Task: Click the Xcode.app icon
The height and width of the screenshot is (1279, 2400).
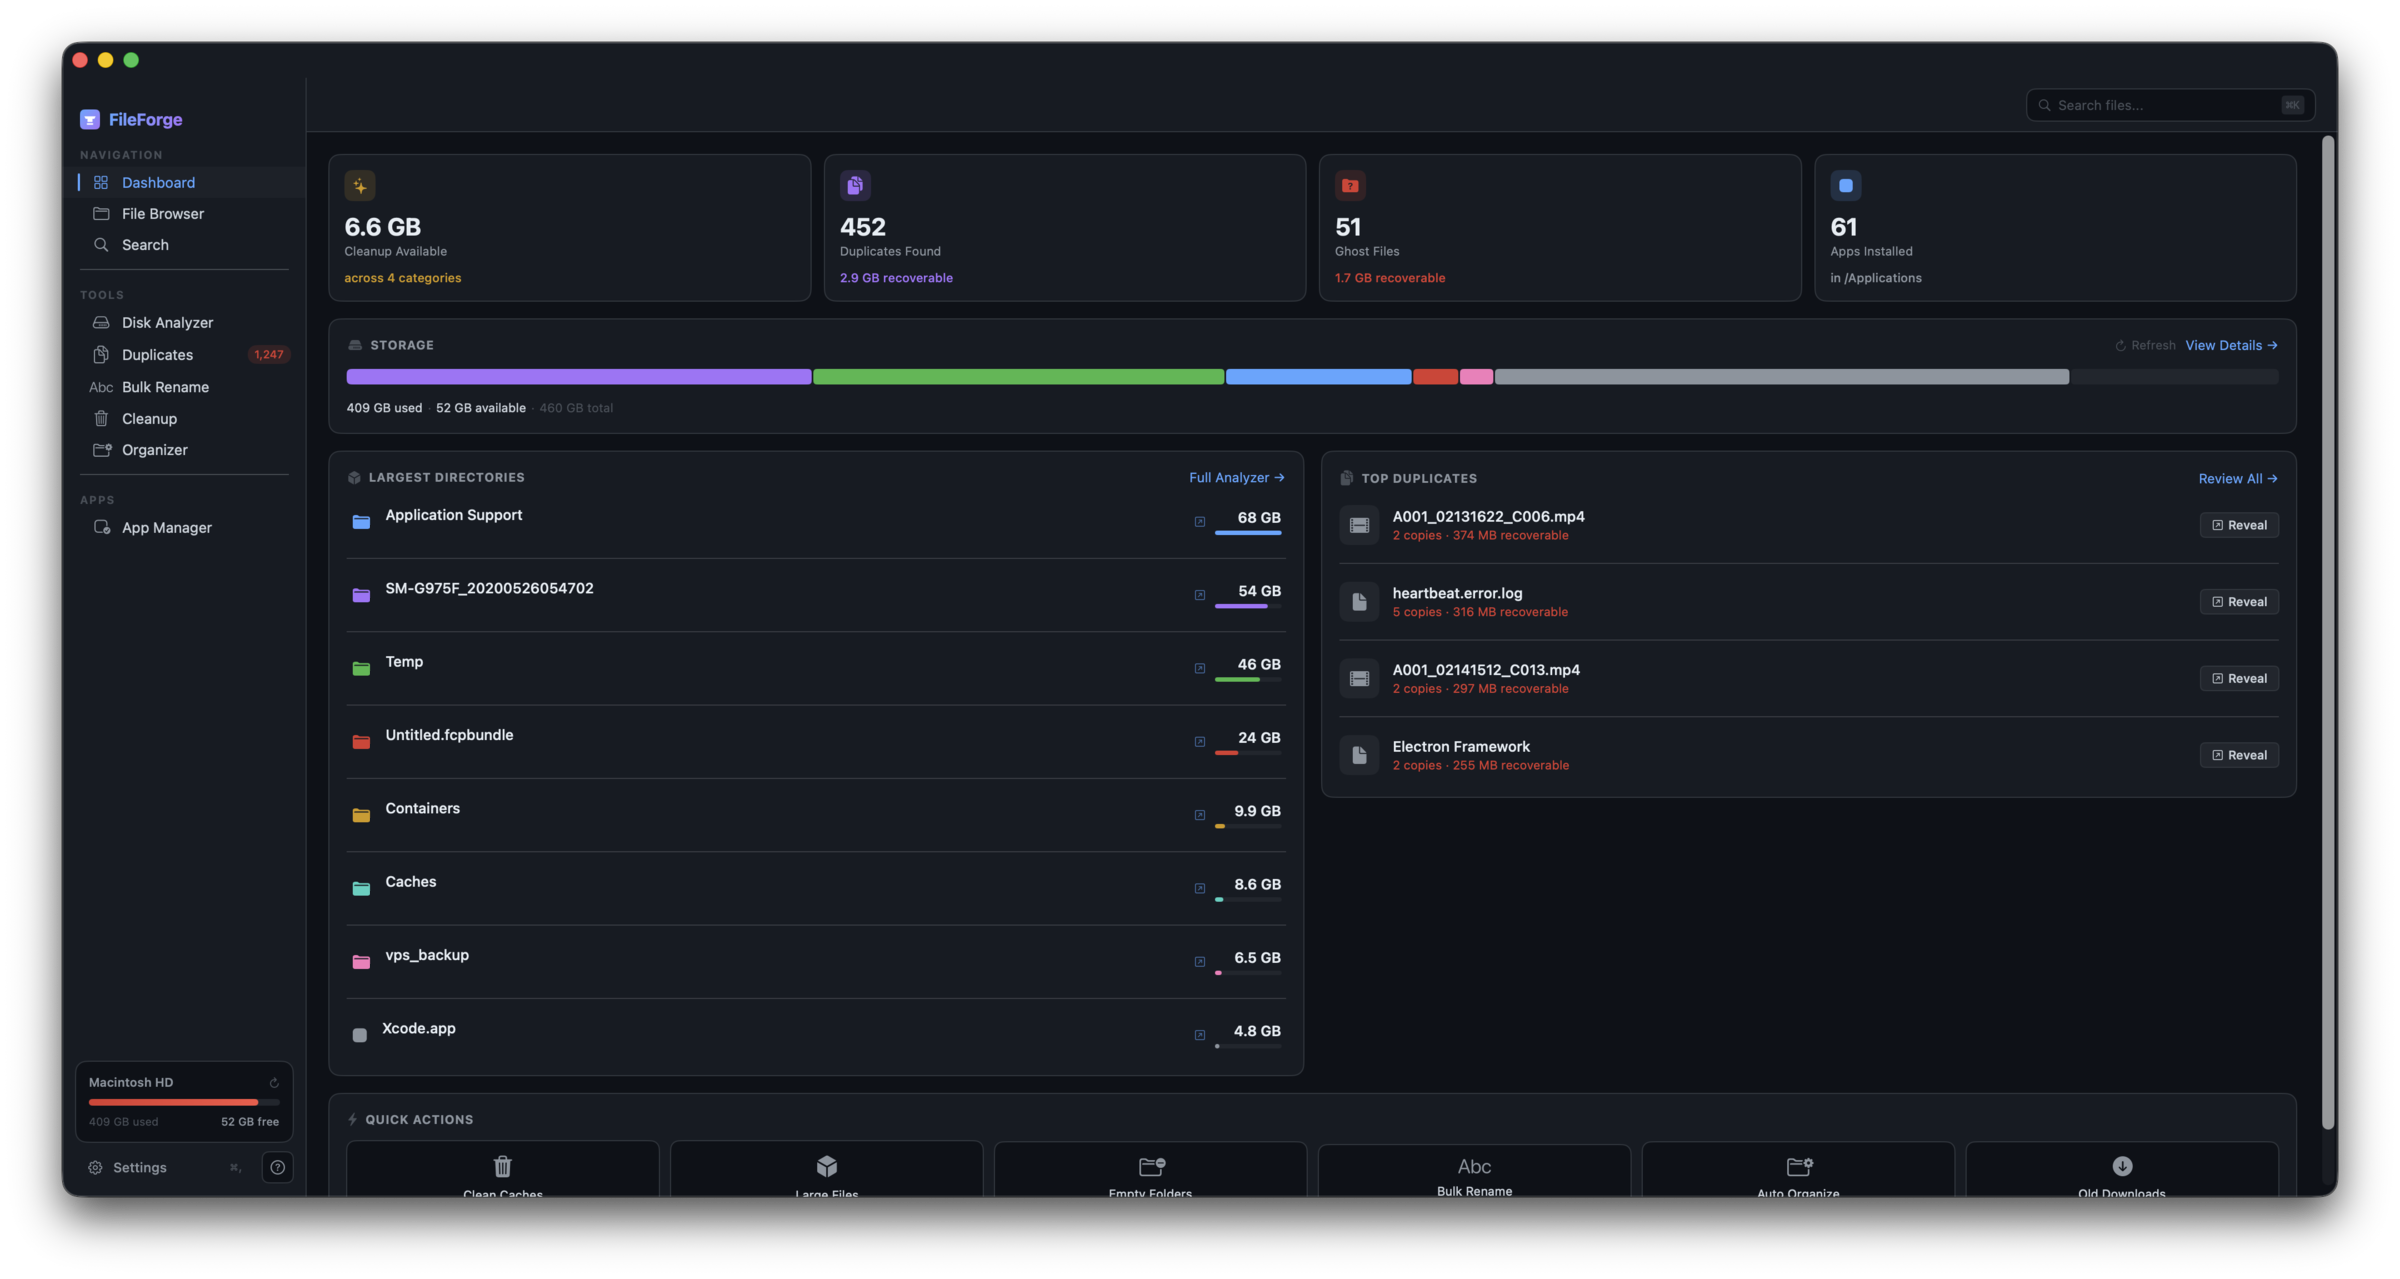Action: 360,1035
